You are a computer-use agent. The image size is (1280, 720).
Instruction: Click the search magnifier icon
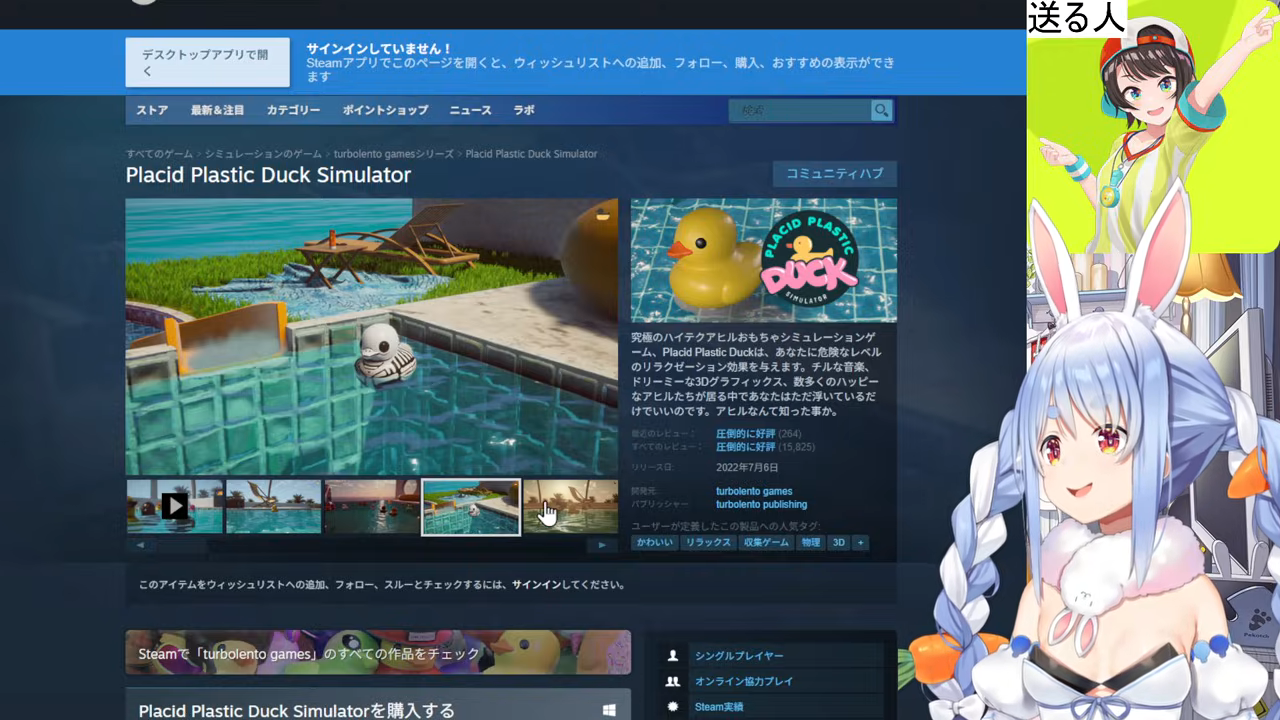pyautogui.click(x=881, y=111)
